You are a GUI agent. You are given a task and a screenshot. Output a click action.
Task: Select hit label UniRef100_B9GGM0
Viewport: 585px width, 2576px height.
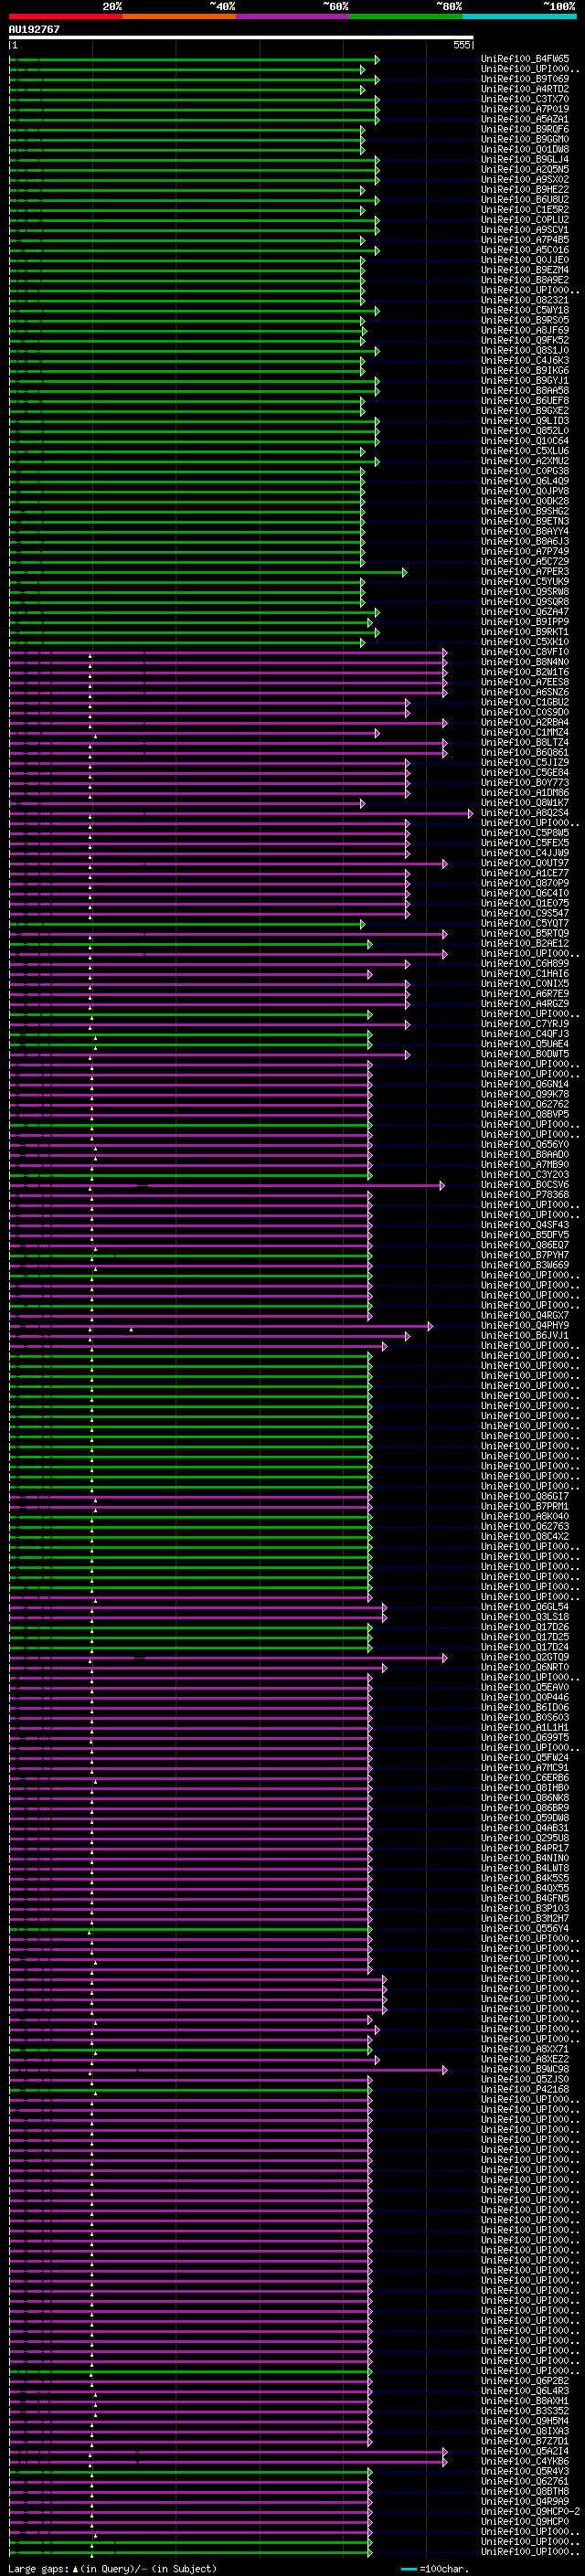click(525, 139)
